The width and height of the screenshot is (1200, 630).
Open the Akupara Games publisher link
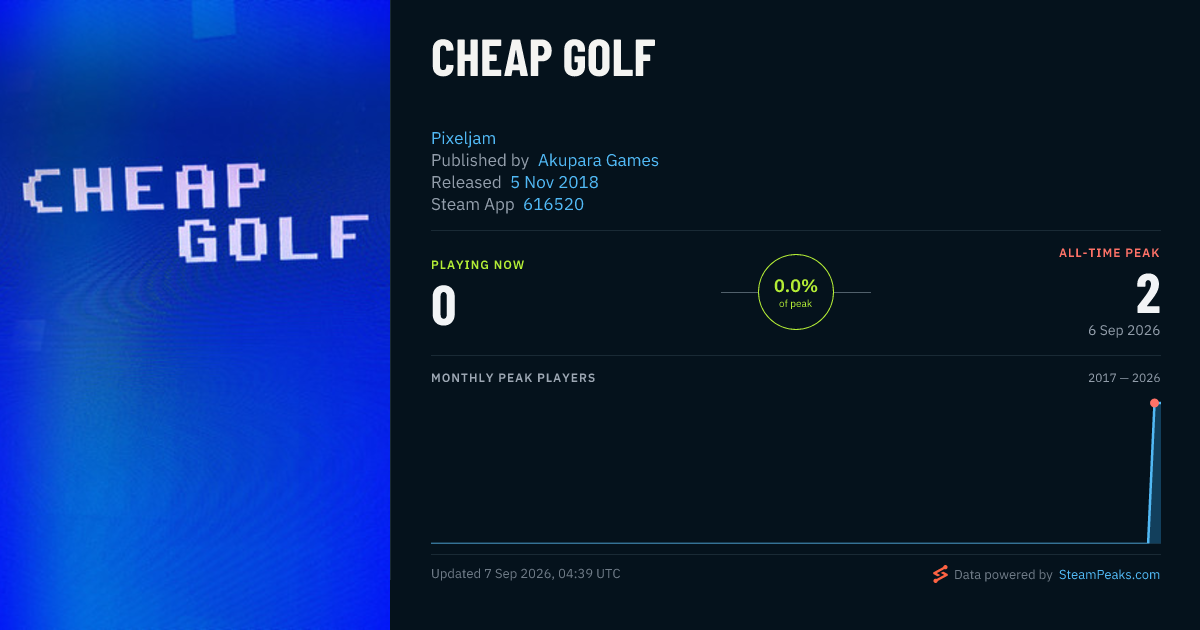coord(598,160)
